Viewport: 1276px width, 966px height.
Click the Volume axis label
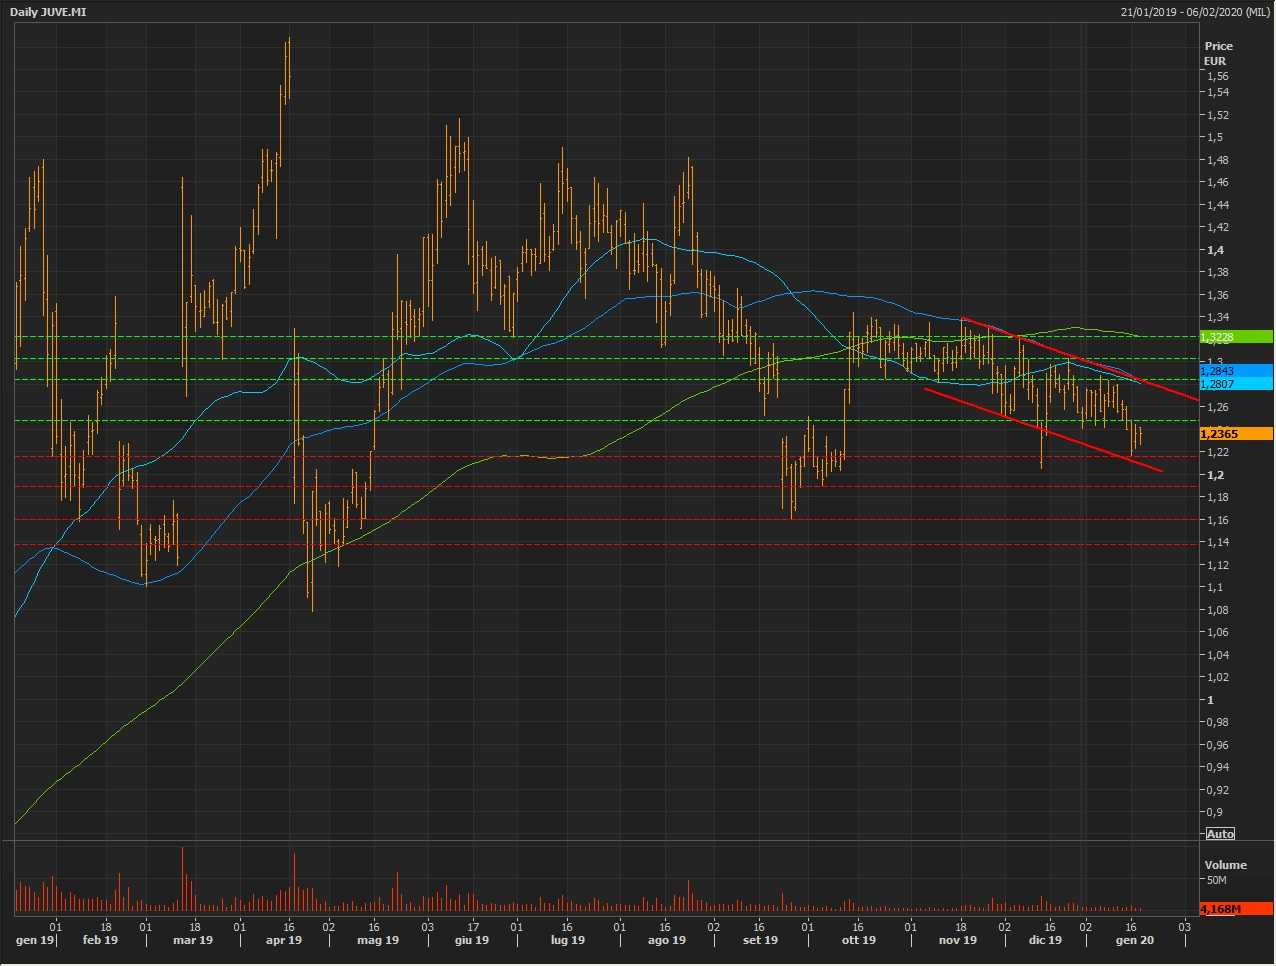1225,865
